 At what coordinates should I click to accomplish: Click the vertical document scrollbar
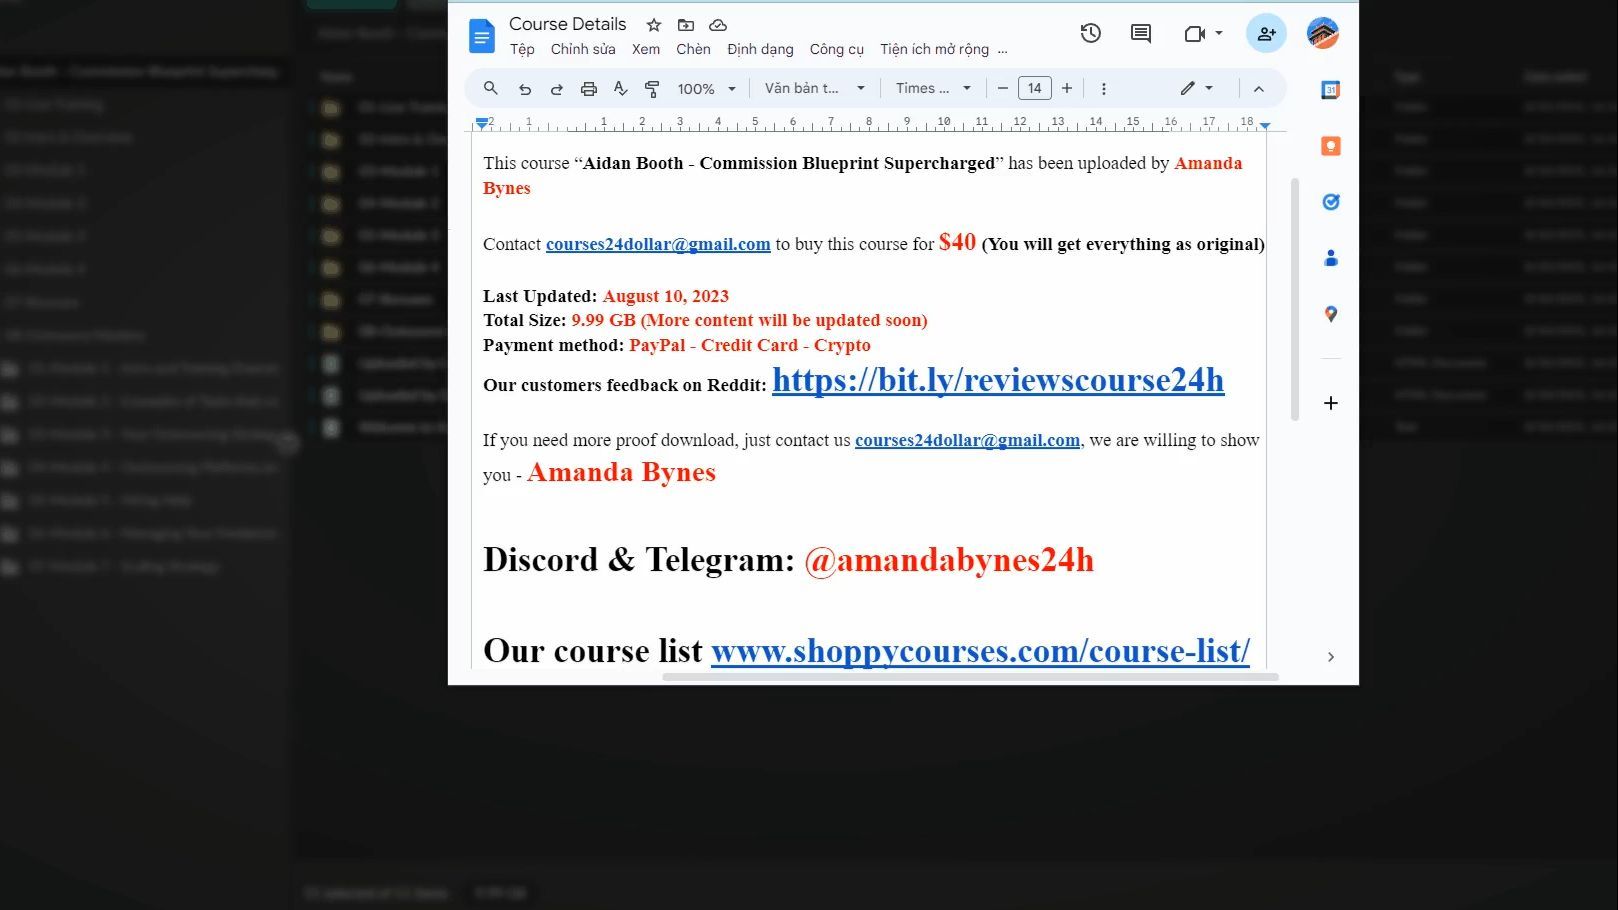pyautogui.click(x=1295, y=300)
